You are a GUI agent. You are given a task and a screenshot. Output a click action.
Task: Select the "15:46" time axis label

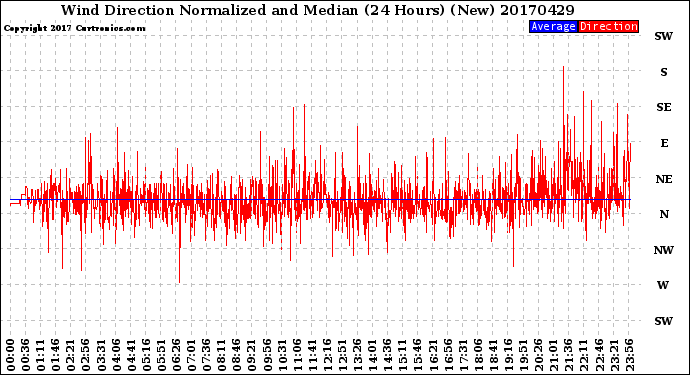[418, 355]
